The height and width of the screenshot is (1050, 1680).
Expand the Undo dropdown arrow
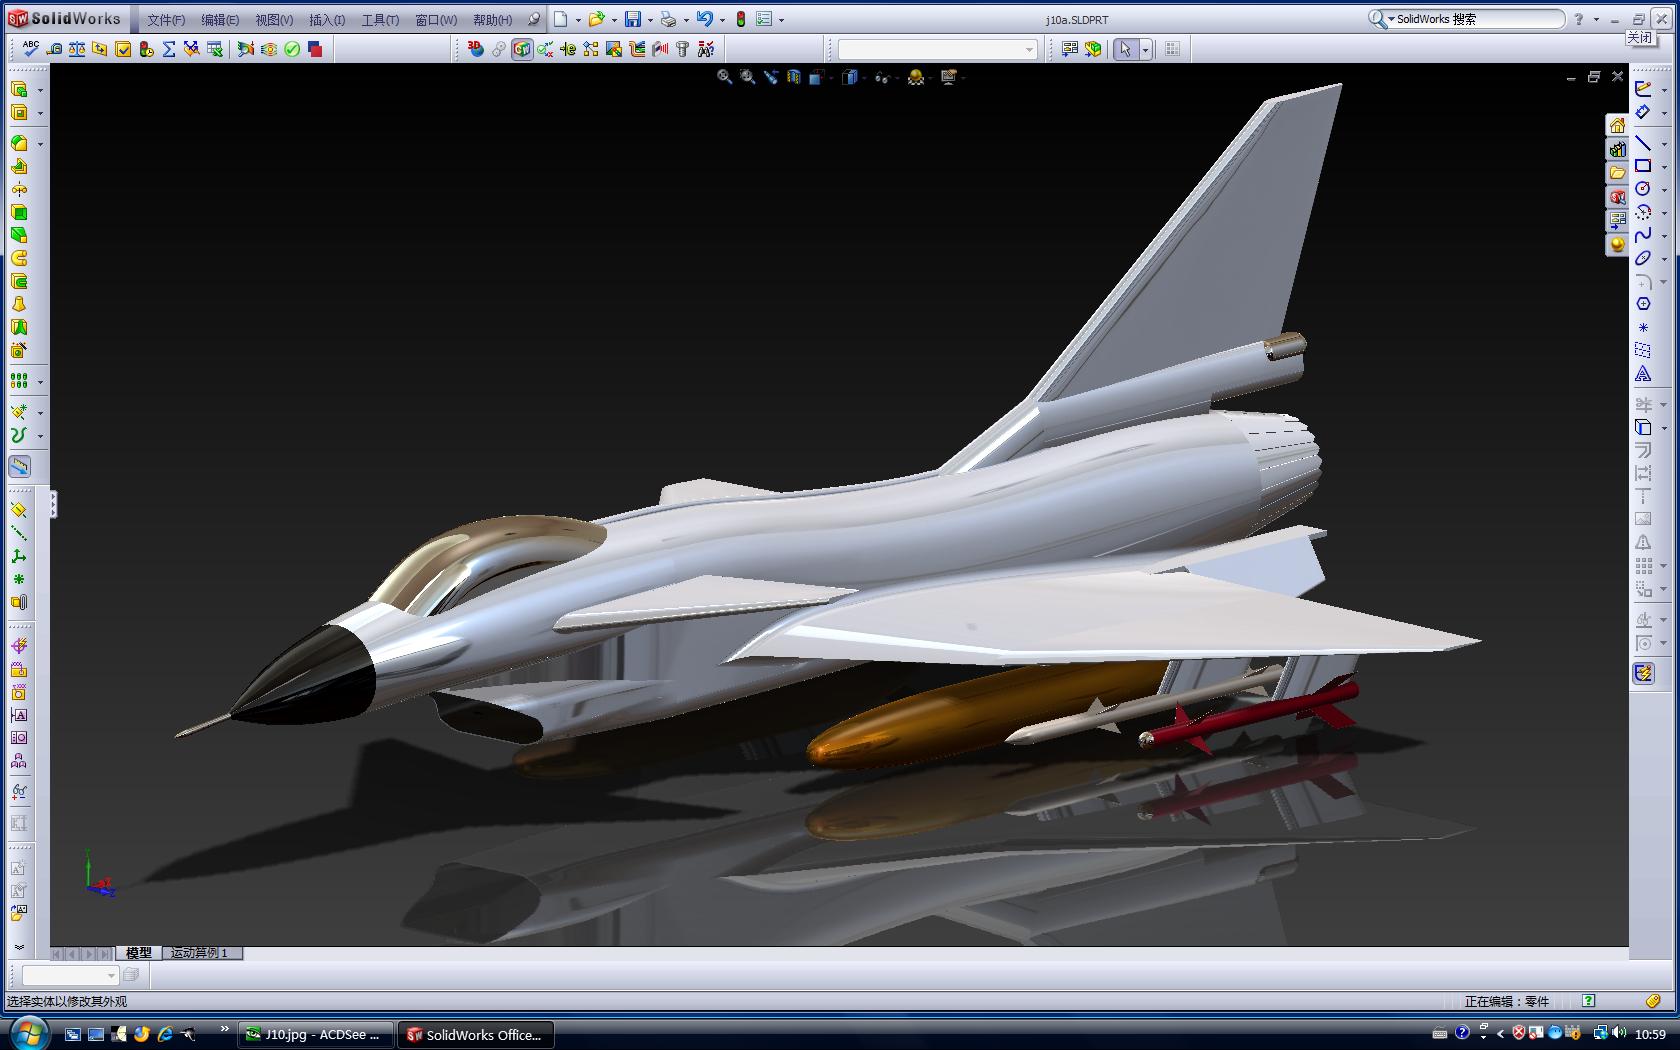coord(722,20)
